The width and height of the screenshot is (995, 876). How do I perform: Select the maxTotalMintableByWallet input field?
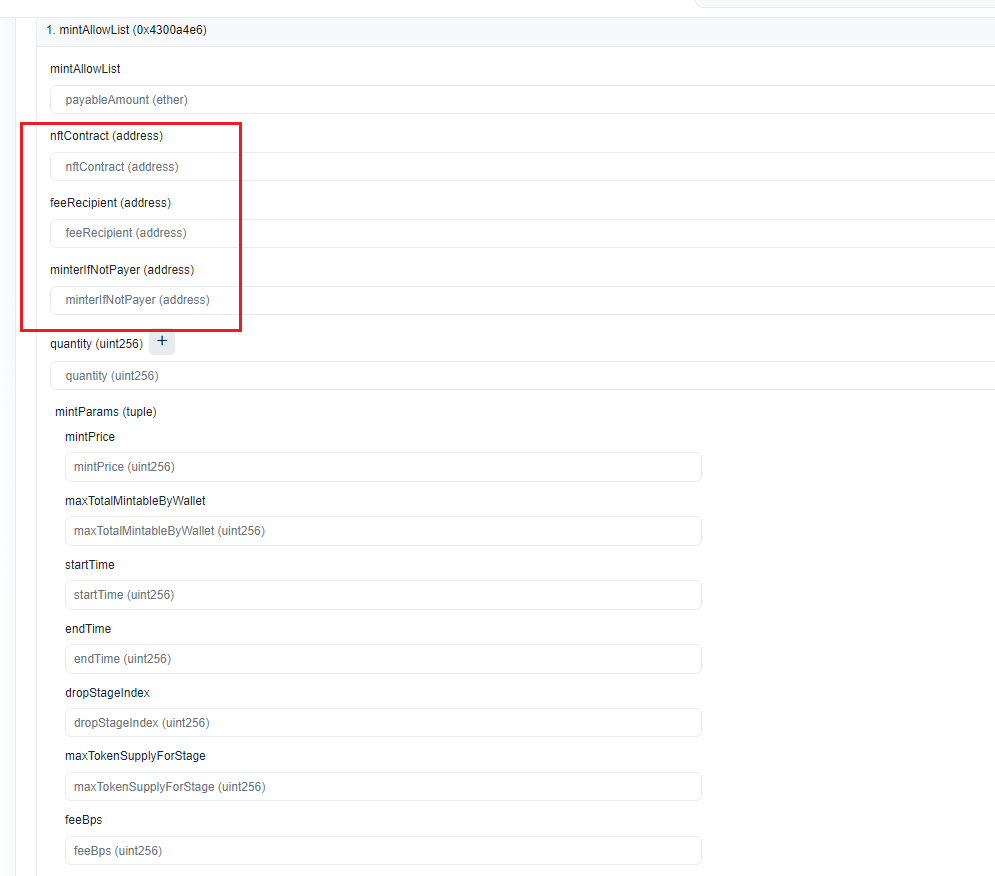pos(382,531)
